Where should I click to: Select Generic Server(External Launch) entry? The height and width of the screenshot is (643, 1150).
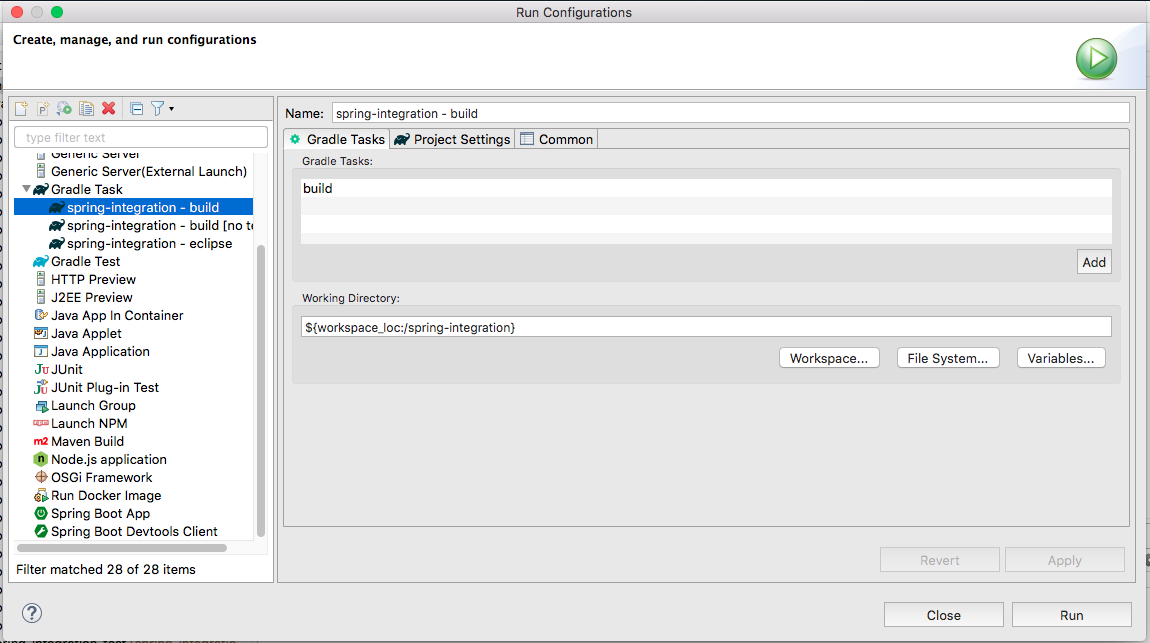pyautogui.click(x=149, y=172)
